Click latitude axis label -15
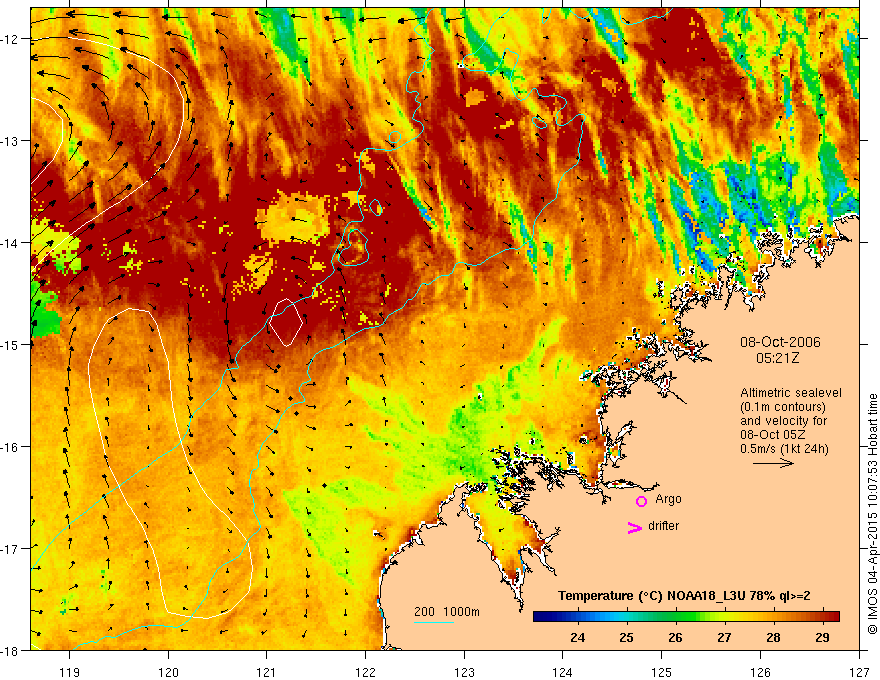The image size is (880, 680). pos(10,345)
